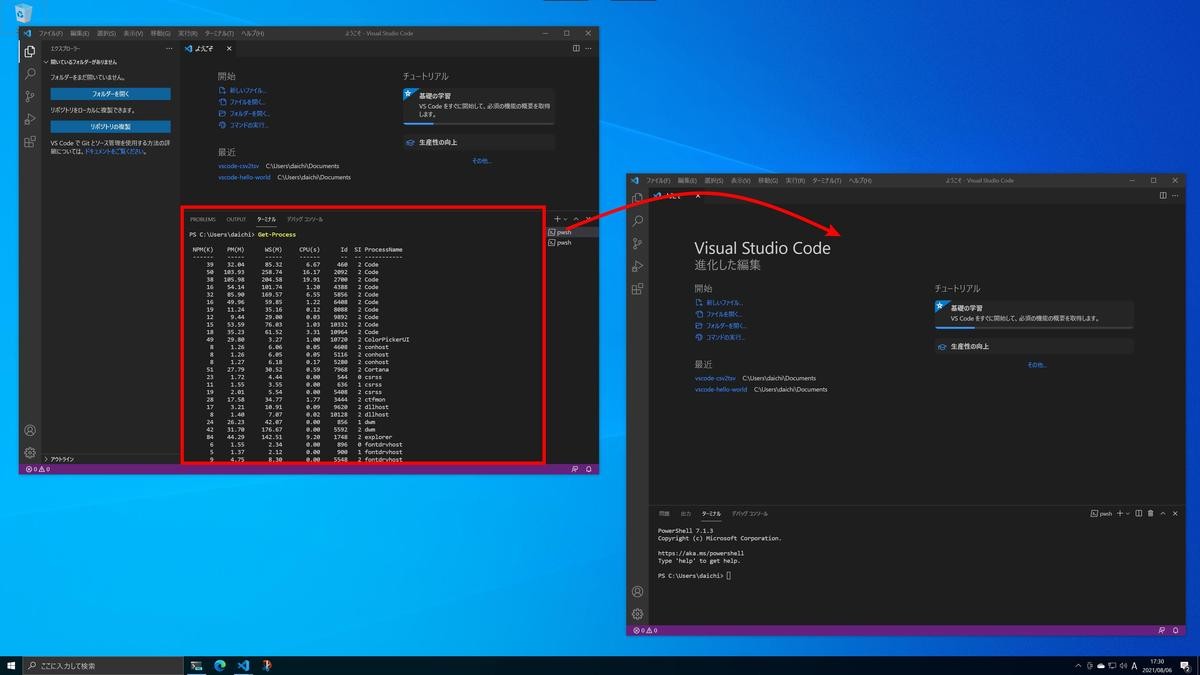This screenshot has height=675, width=1200.
Task: Open ファイル(F) menu in left VS Code window
Action: [51, 33]
